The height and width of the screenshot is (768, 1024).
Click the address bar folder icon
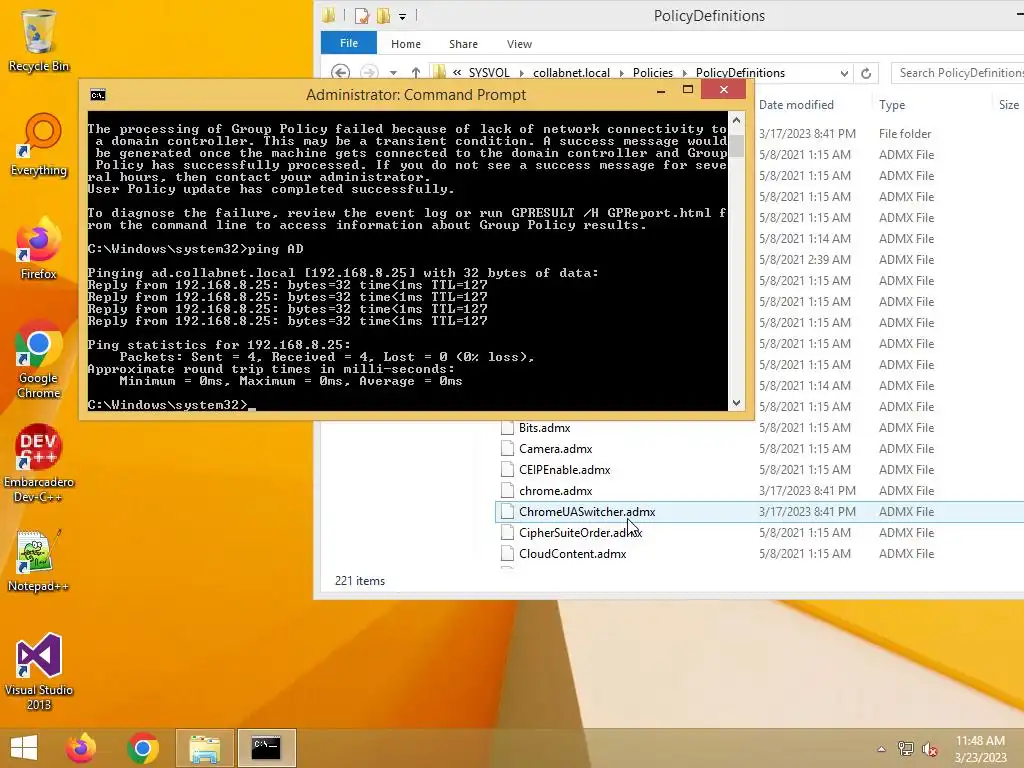440,72
